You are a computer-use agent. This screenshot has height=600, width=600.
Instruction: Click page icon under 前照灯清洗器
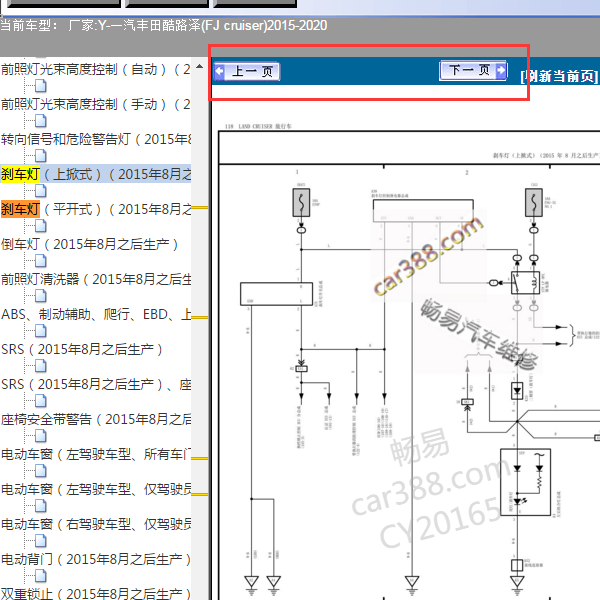click(41, 296)
